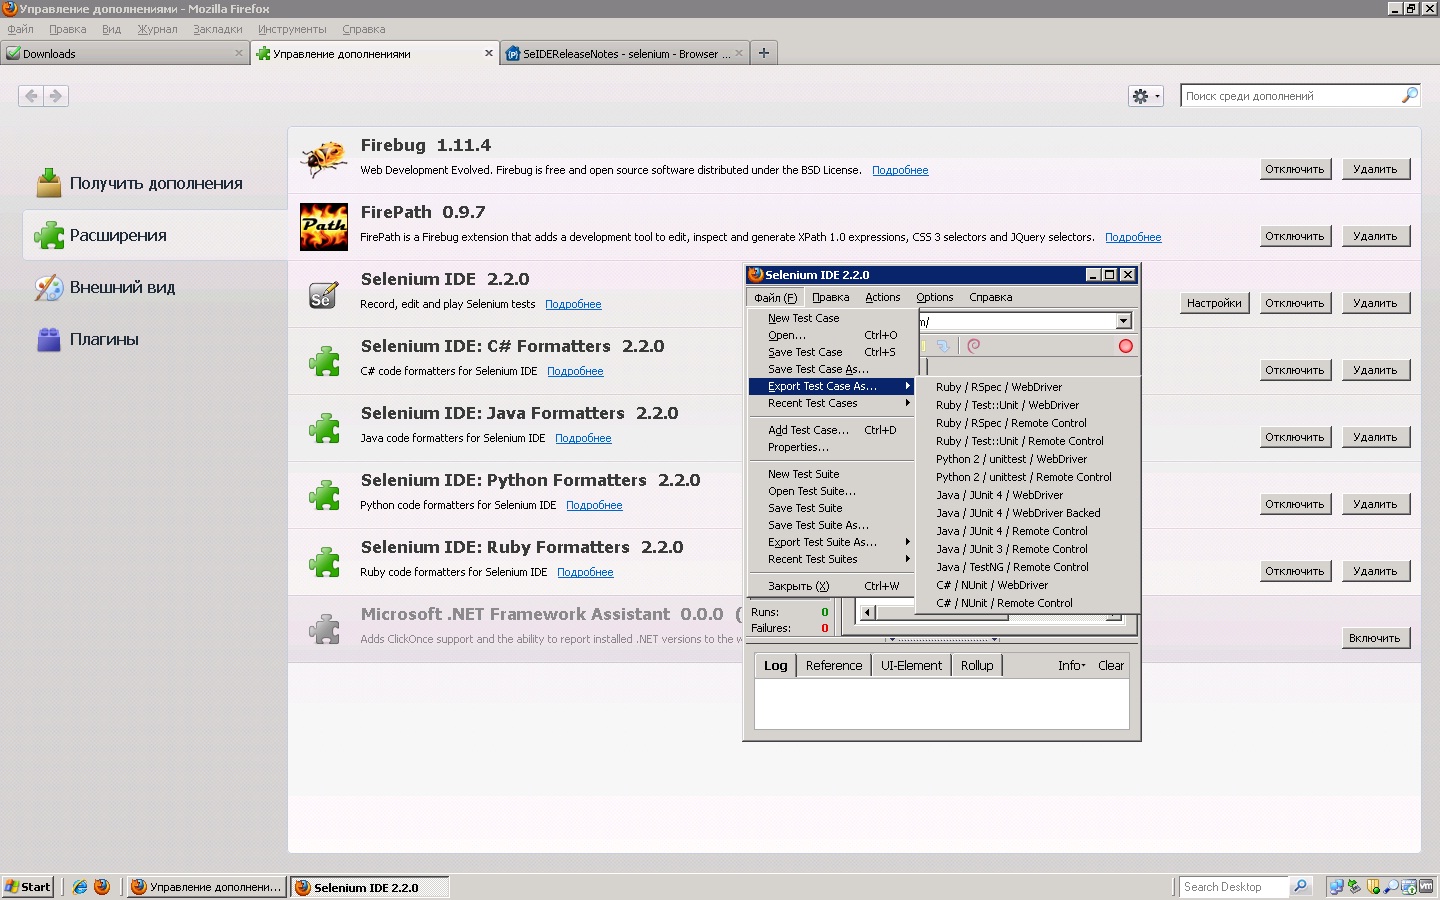Select Properties... in File menu

(830, 447)
